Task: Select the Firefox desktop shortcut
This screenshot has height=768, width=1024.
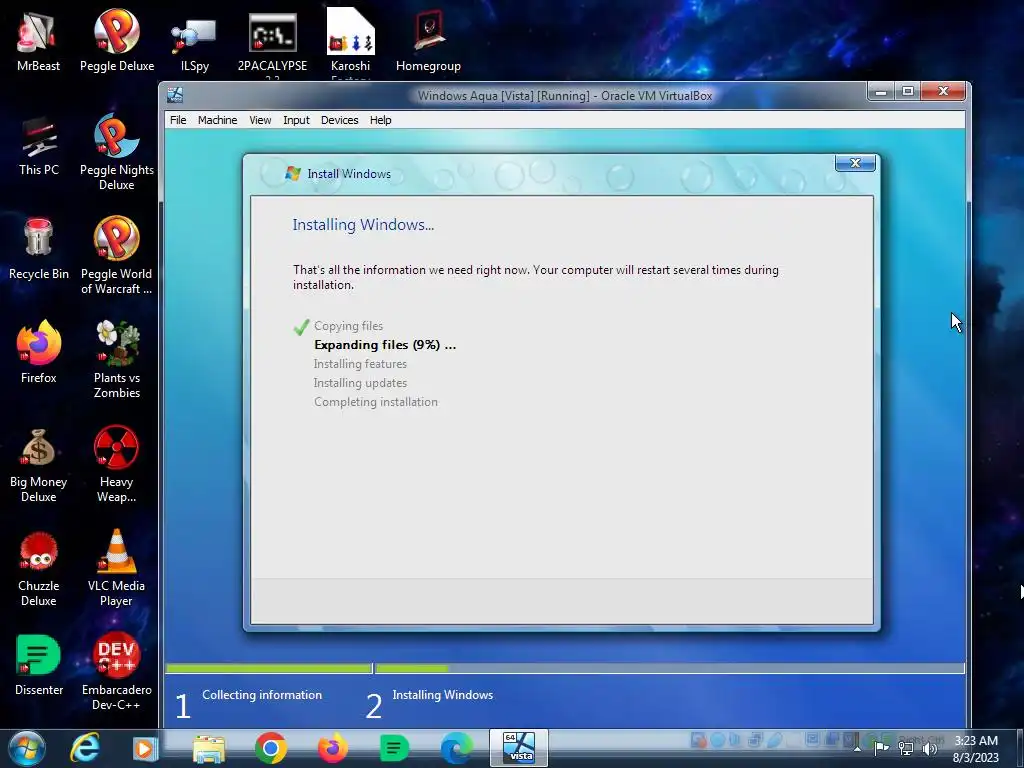Action: [x=38, y=353]
